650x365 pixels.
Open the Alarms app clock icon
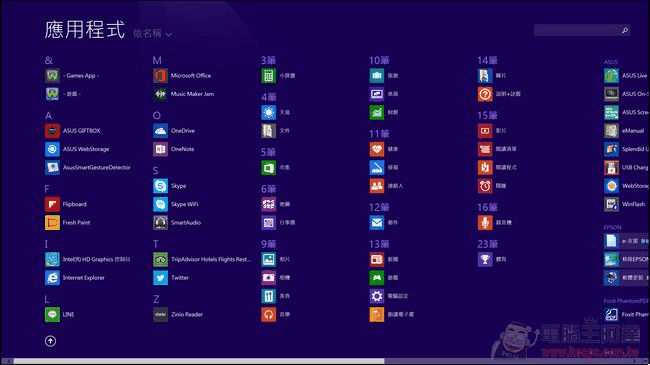(485, 186)
